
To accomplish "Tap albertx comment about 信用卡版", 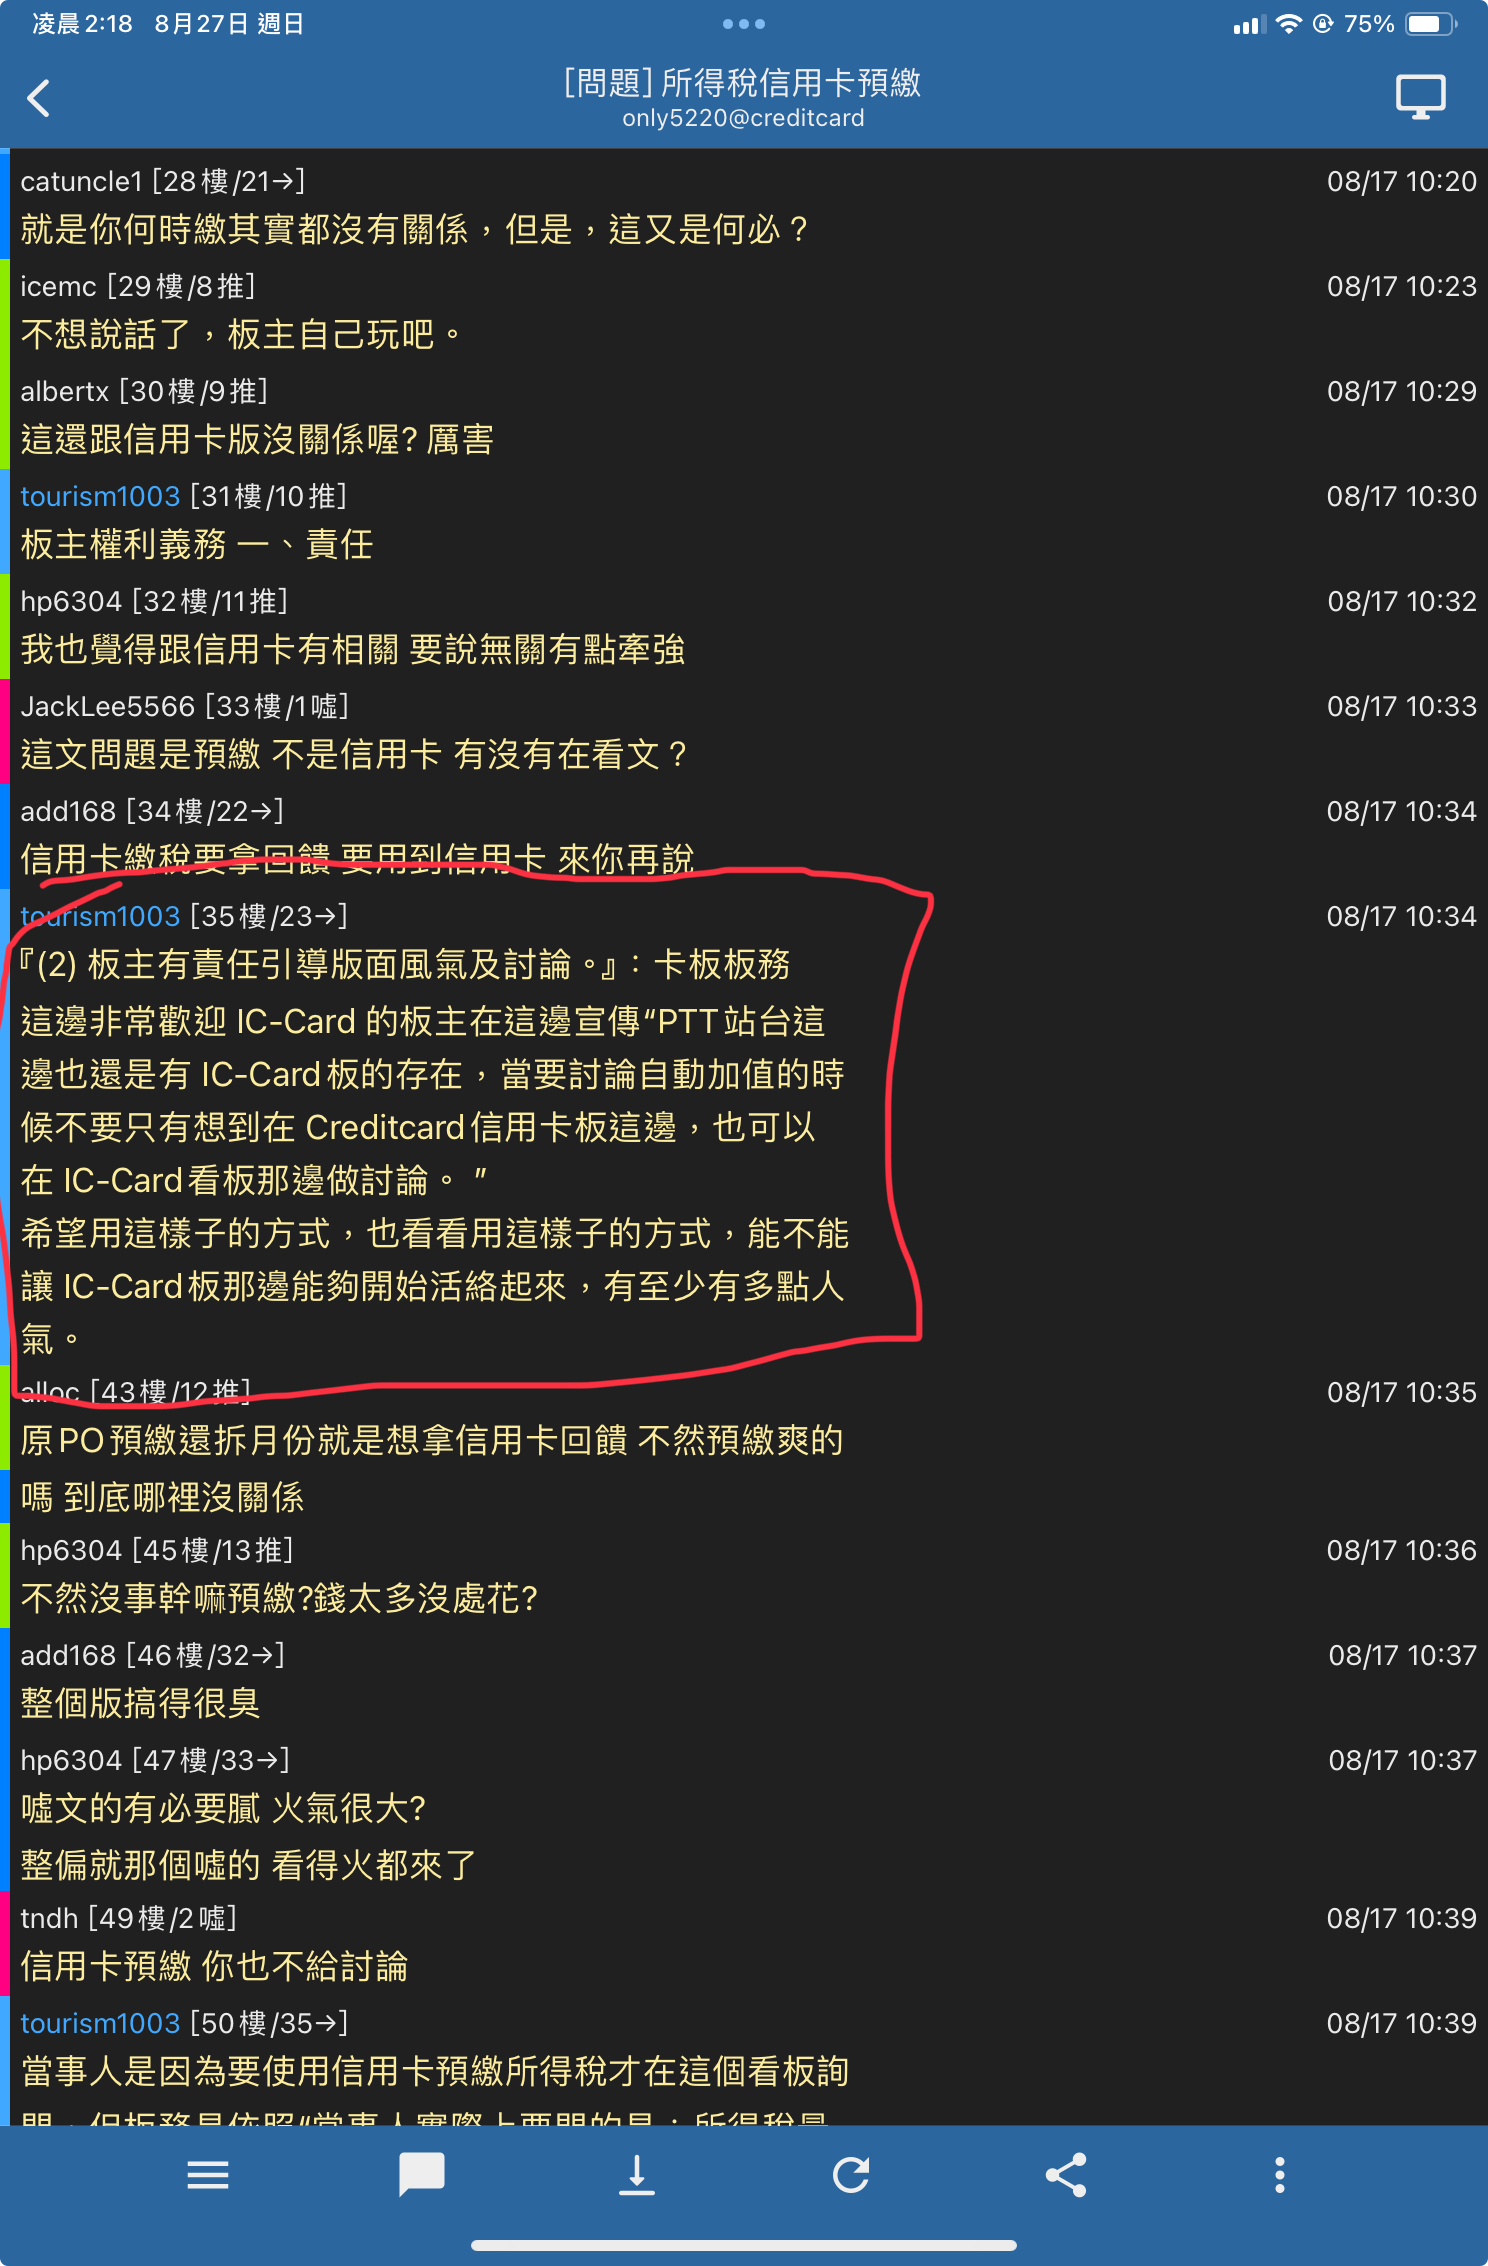I will [x=744, y=415].
